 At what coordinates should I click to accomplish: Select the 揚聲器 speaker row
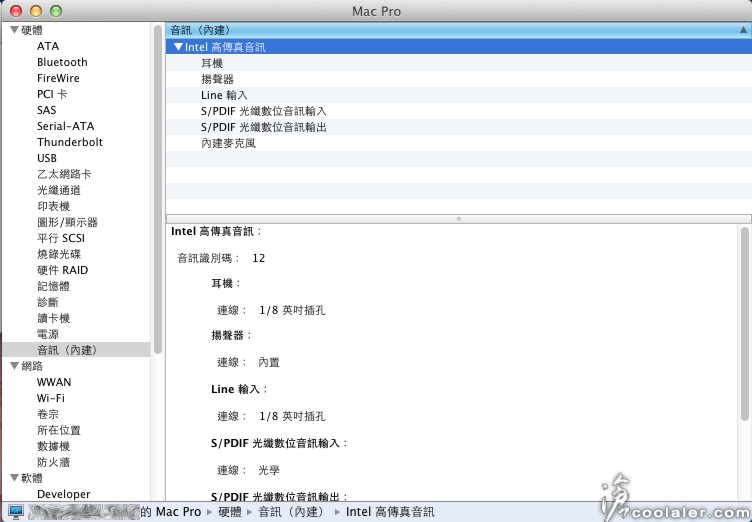pos(458,79)
